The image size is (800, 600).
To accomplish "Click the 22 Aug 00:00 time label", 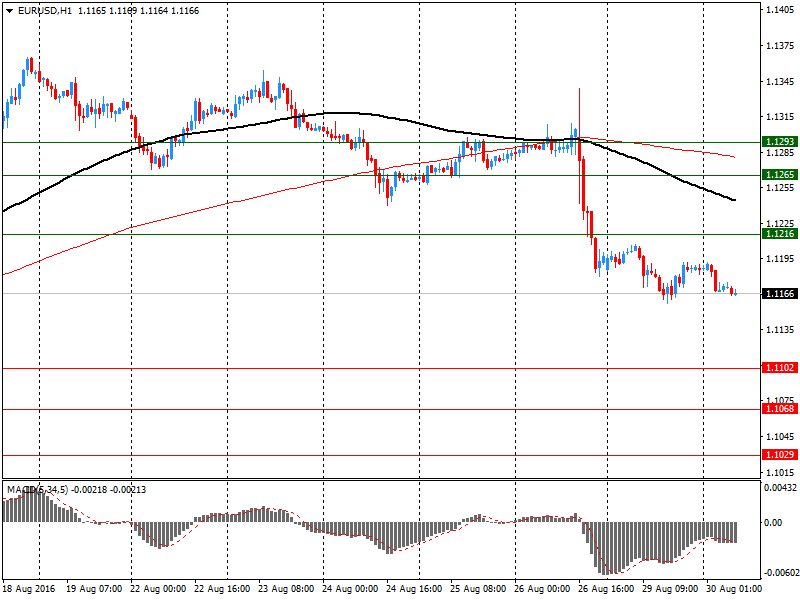I will pos(158,589).
